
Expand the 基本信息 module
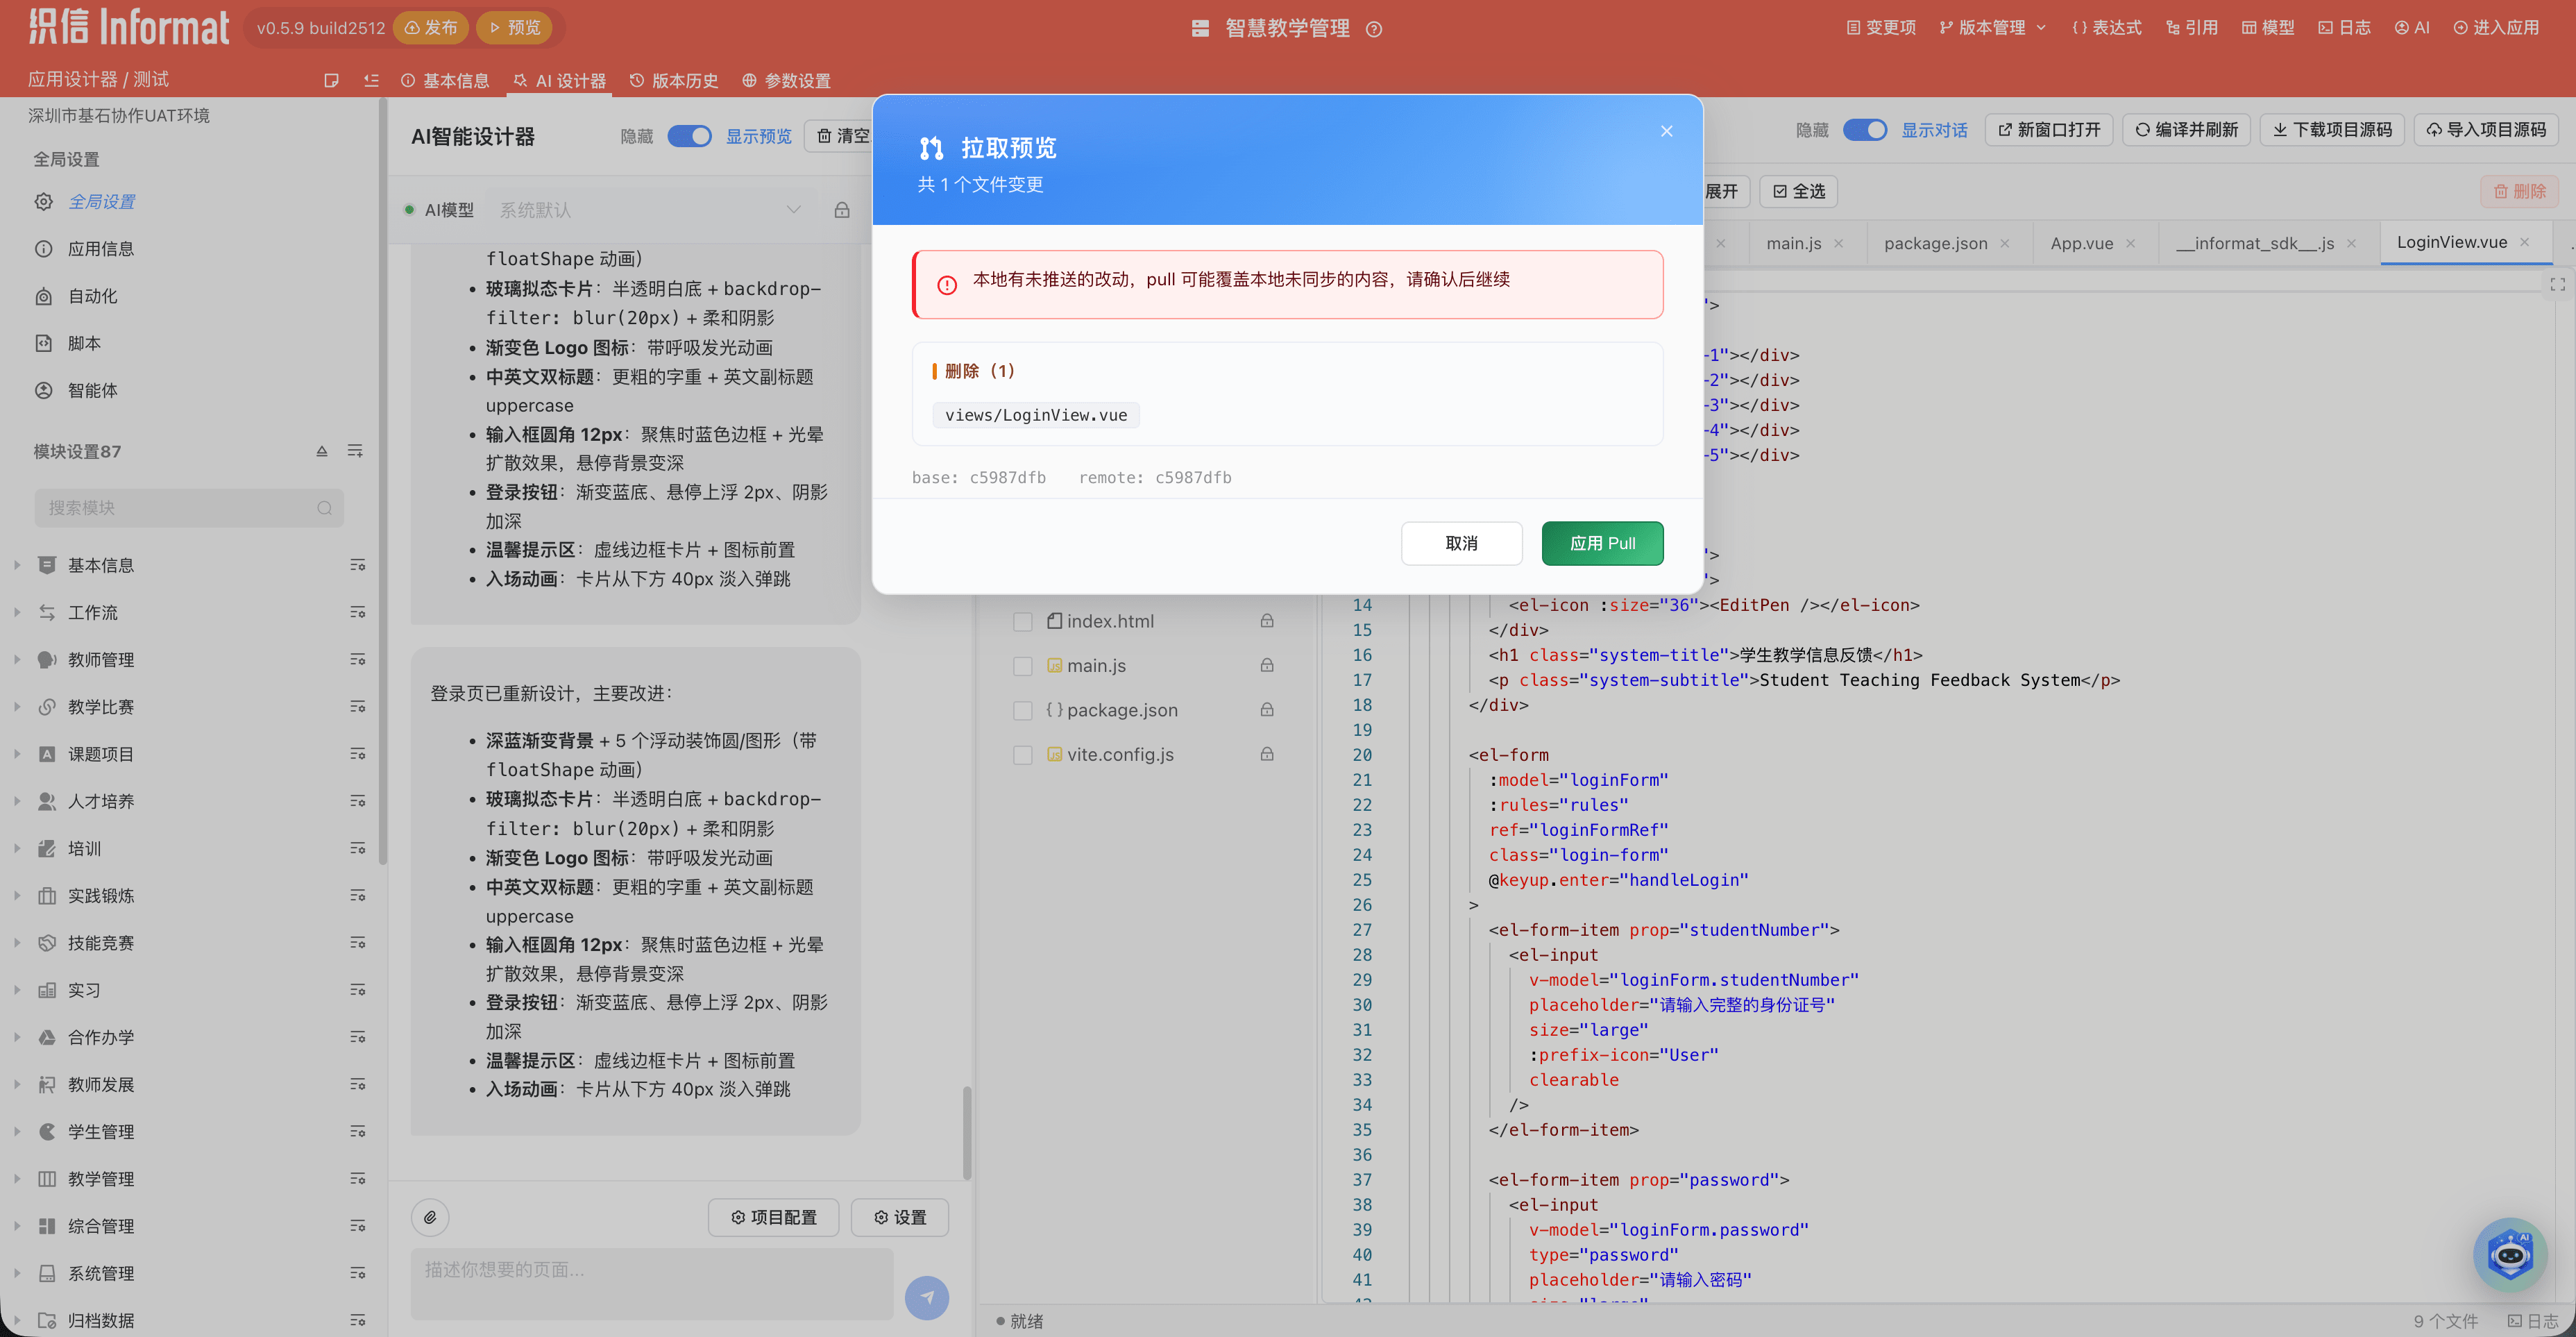point(17,565)
